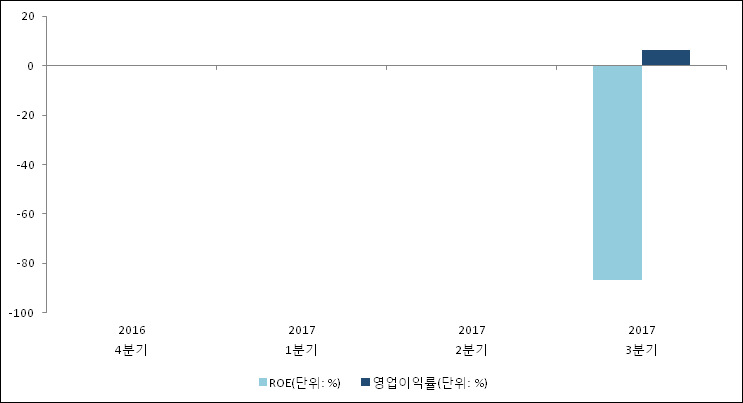Click the light blue ROE bar

pos(617,172)
